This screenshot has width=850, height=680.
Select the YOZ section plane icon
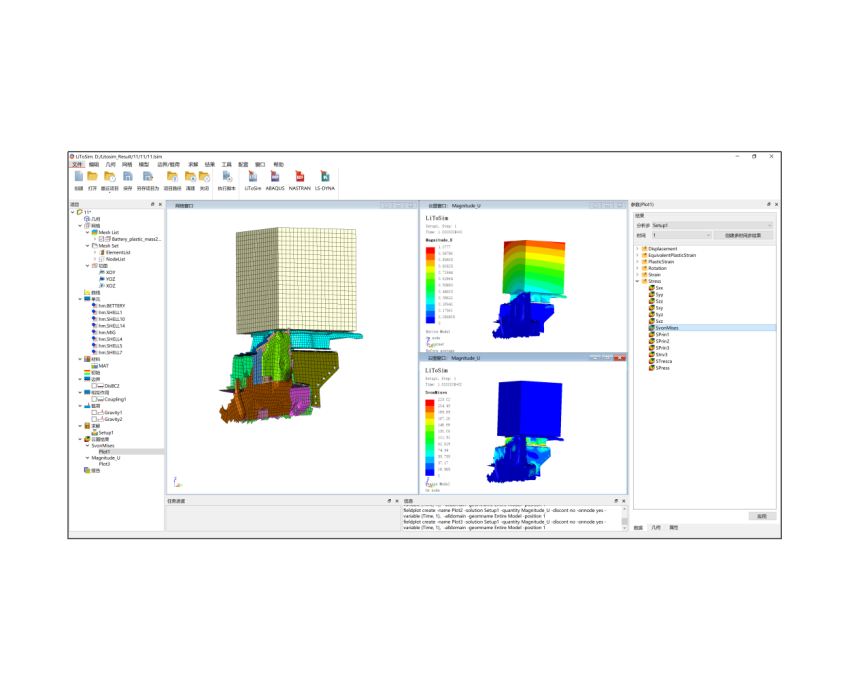(102, 279)
